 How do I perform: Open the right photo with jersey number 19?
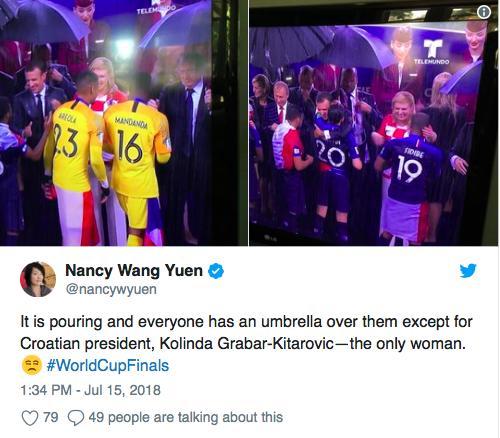[374, 123]
